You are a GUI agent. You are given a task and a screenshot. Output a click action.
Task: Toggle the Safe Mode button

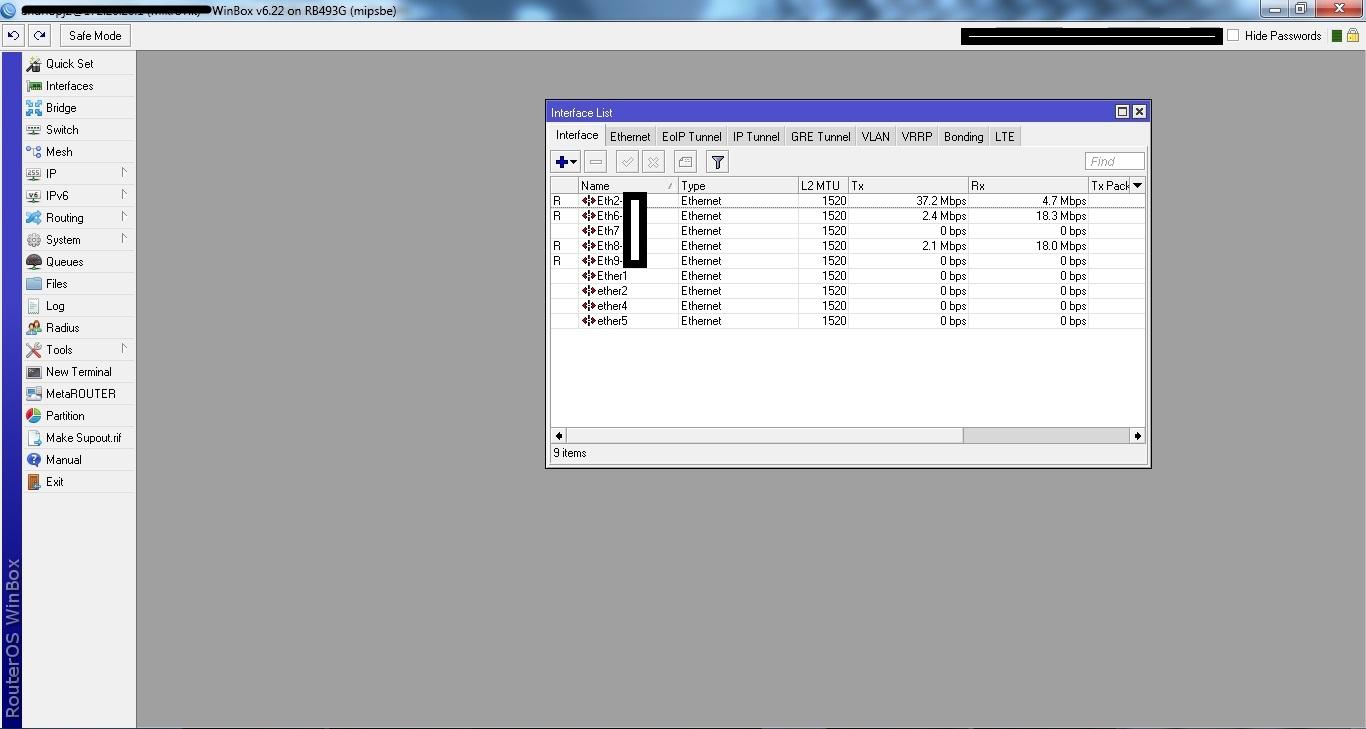point(95,35)
